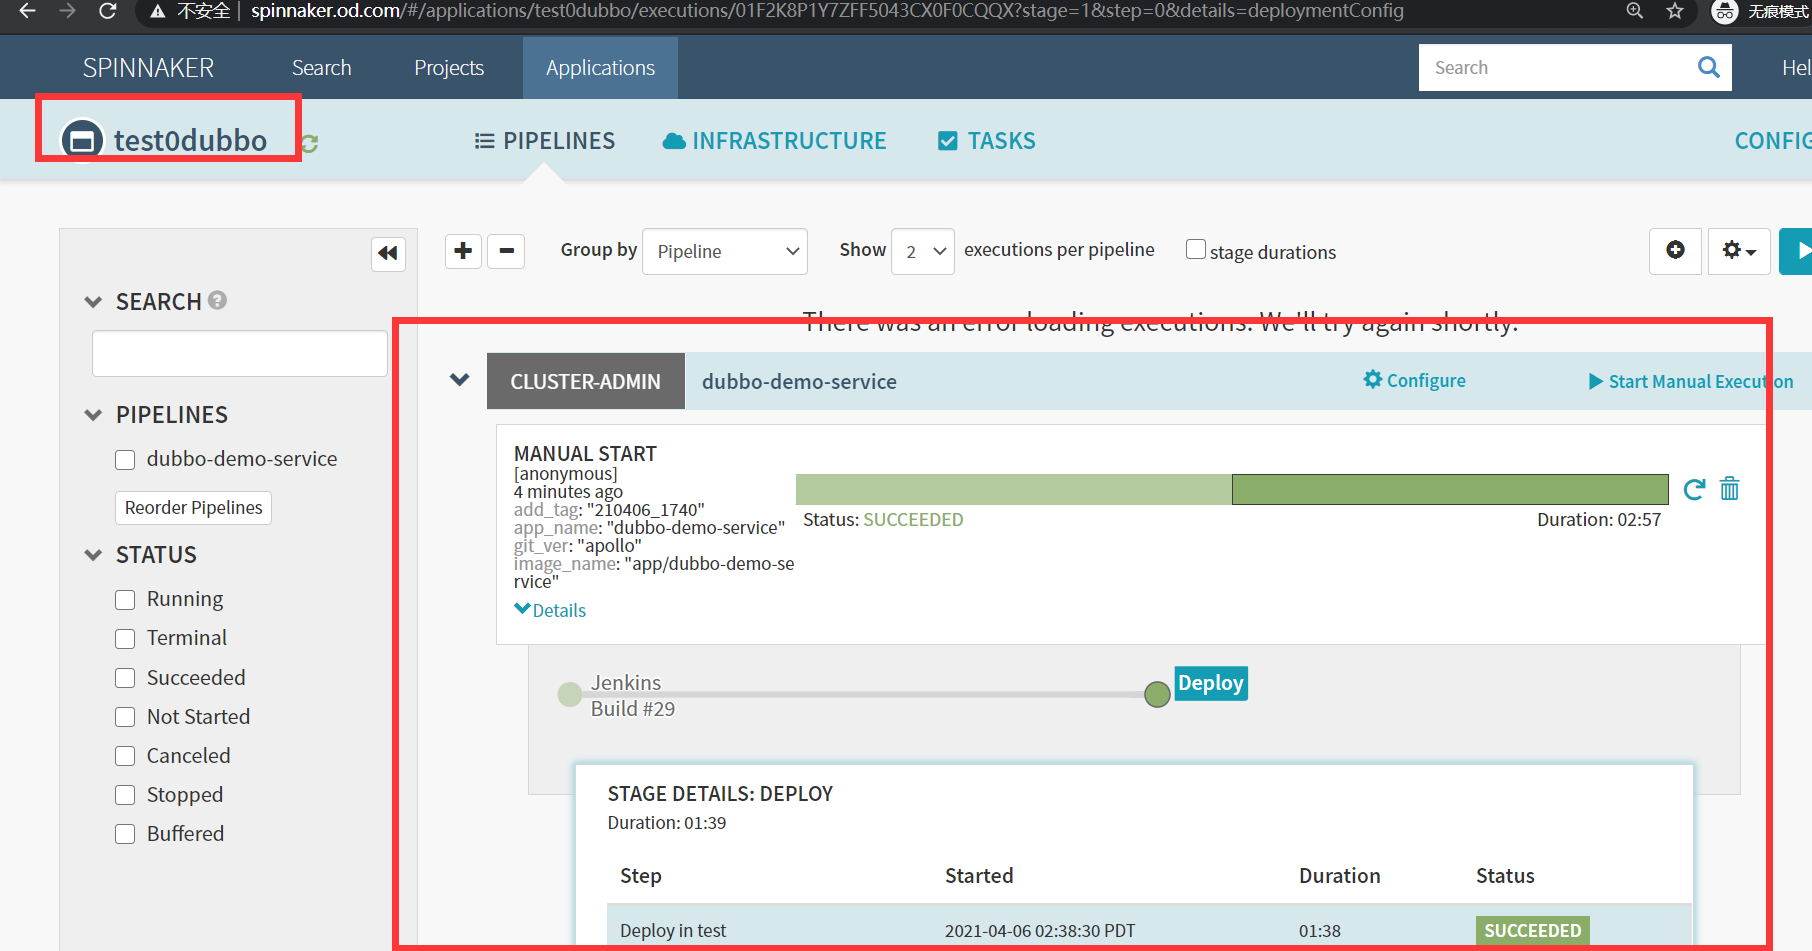Bookmark the page with the star icon
The width and height of the screenshot is (1812, 951).
click(x=1675, y=11)
